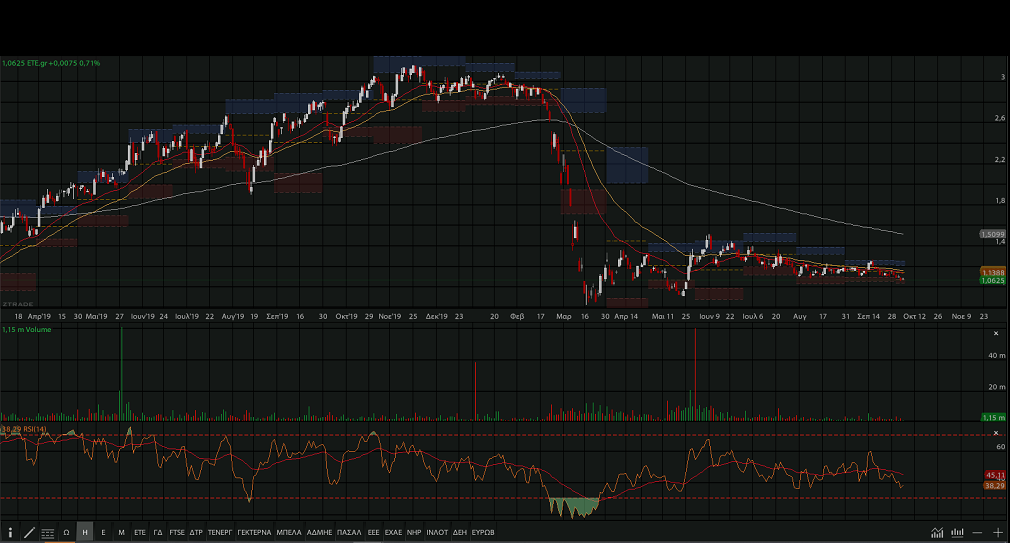Screen dimensions: 1010x543
Task: Open the indicators chart icon
Action: 937,532
